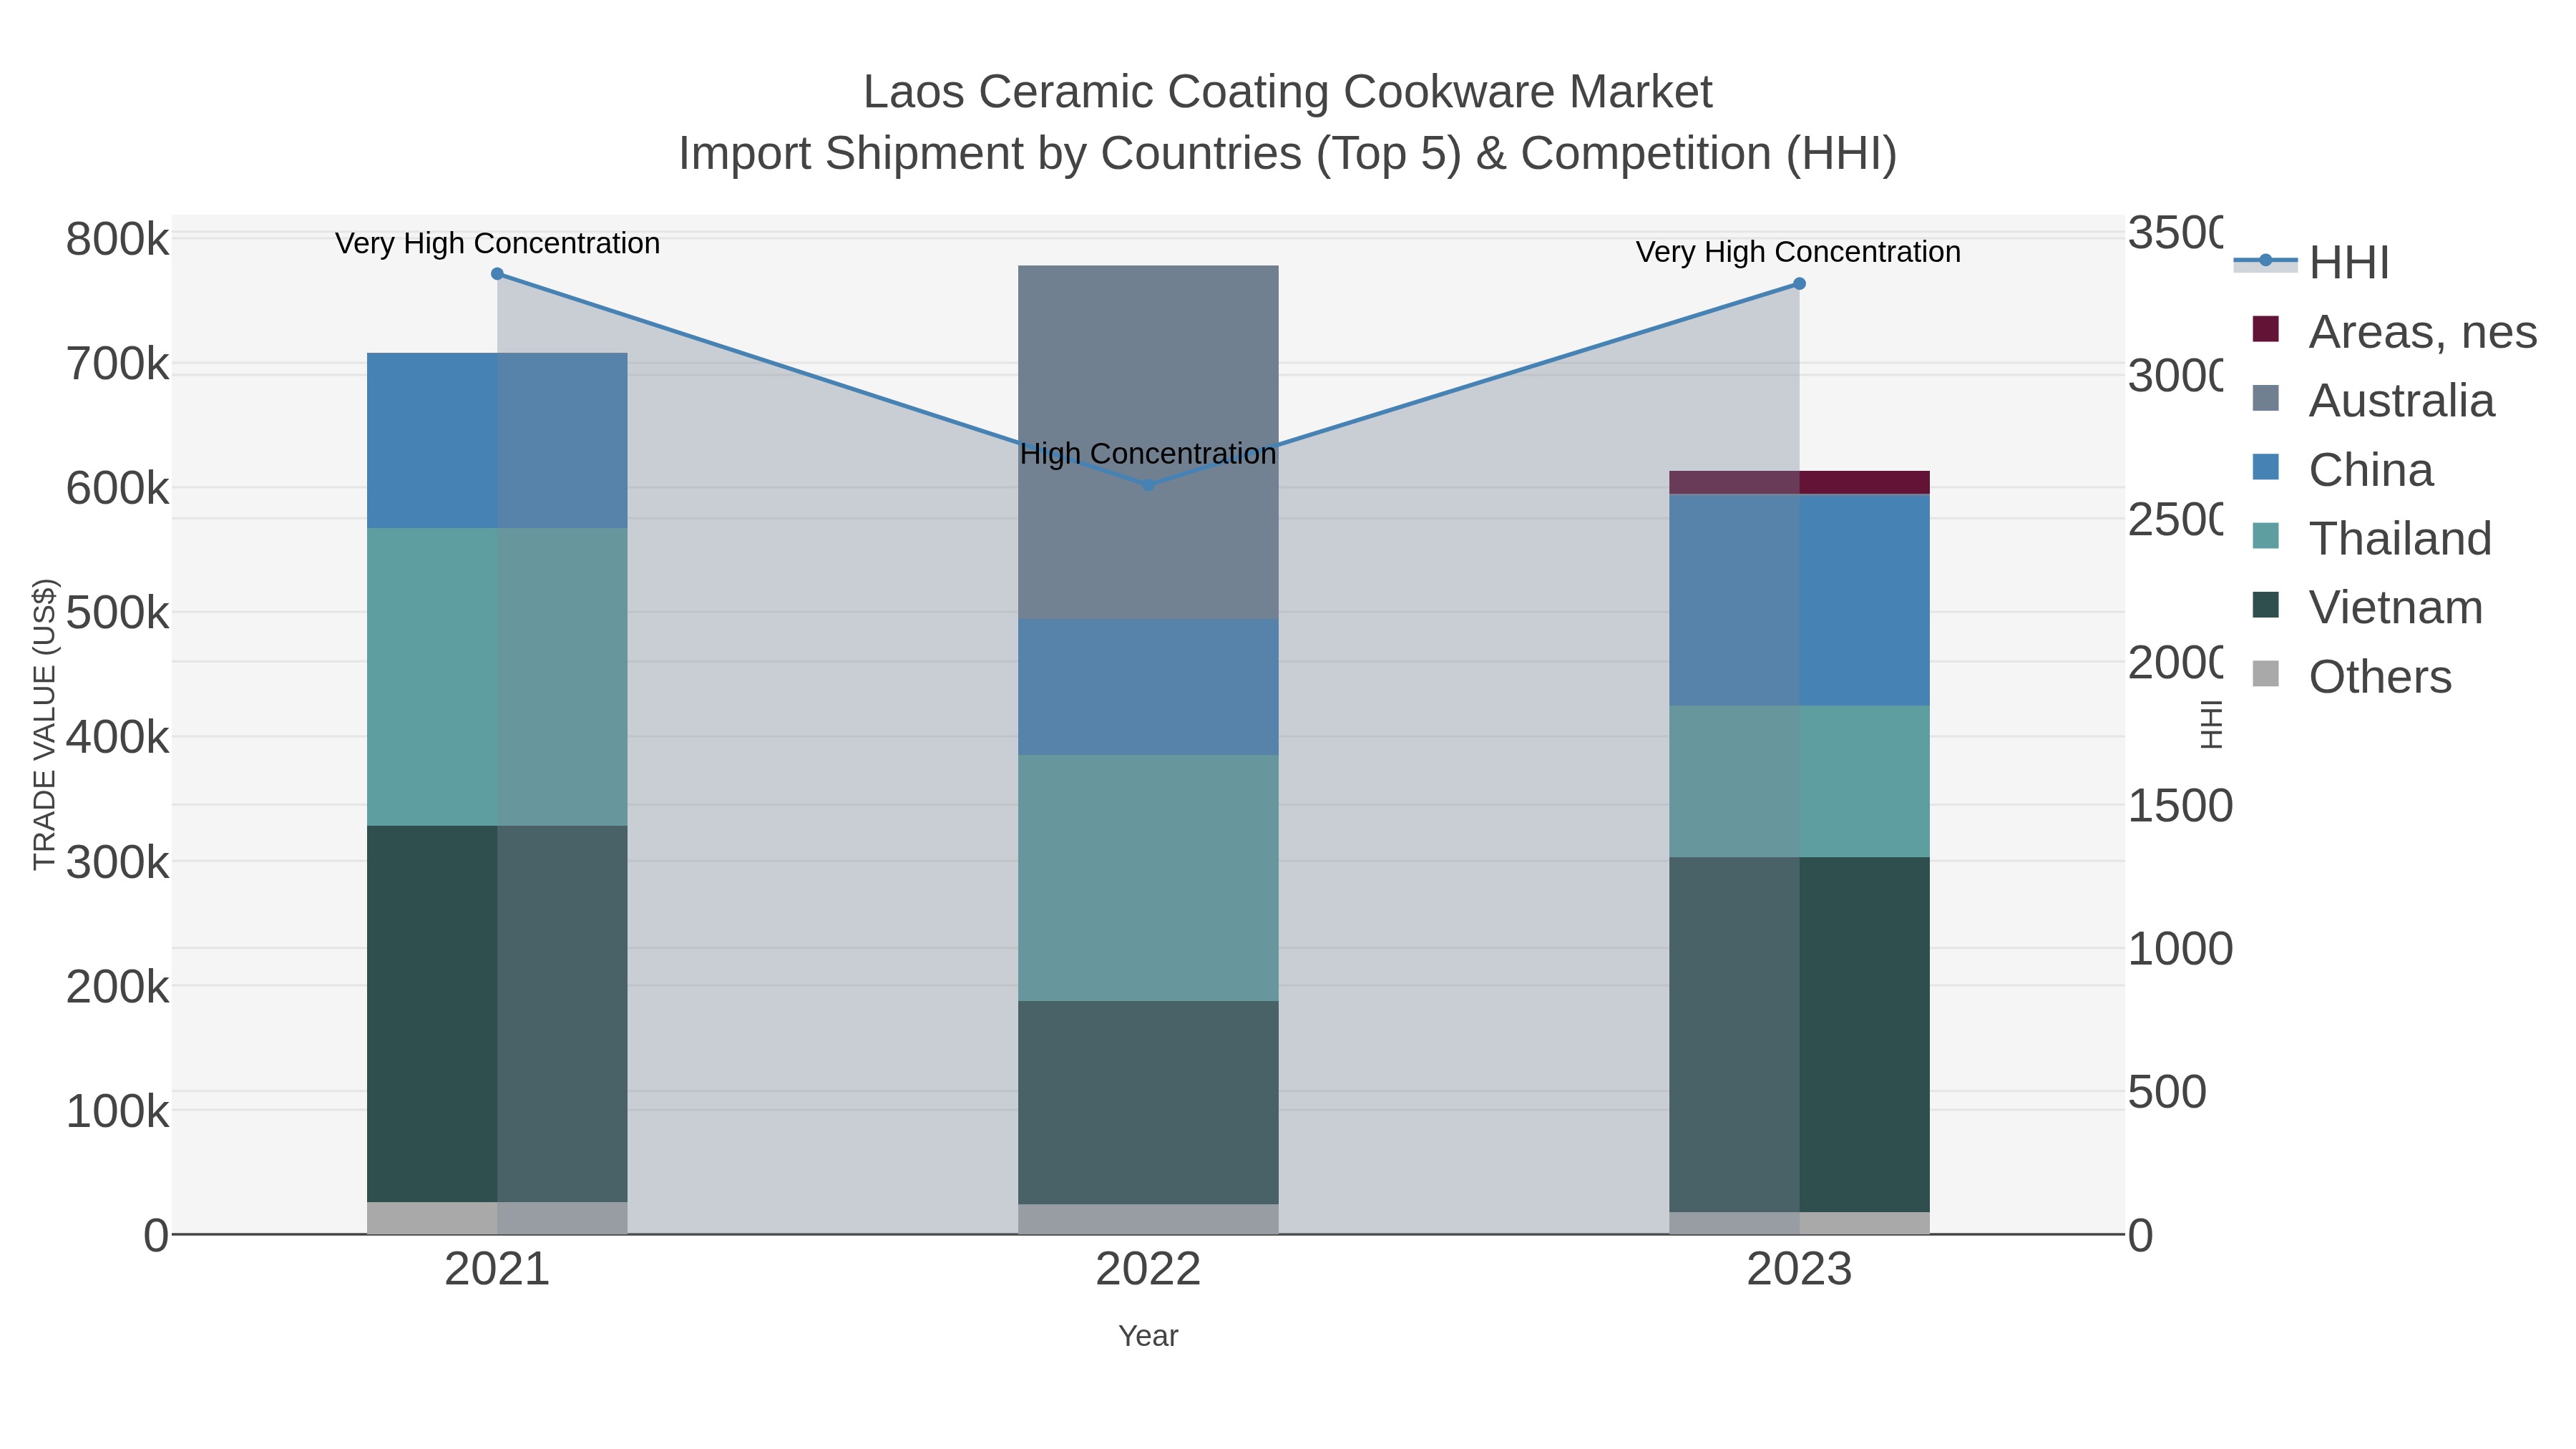Click the 2022 Vietnam bar segment
Image resolution: width=2576 pixels, height=1449 pixels.
click(1148, 1102)
